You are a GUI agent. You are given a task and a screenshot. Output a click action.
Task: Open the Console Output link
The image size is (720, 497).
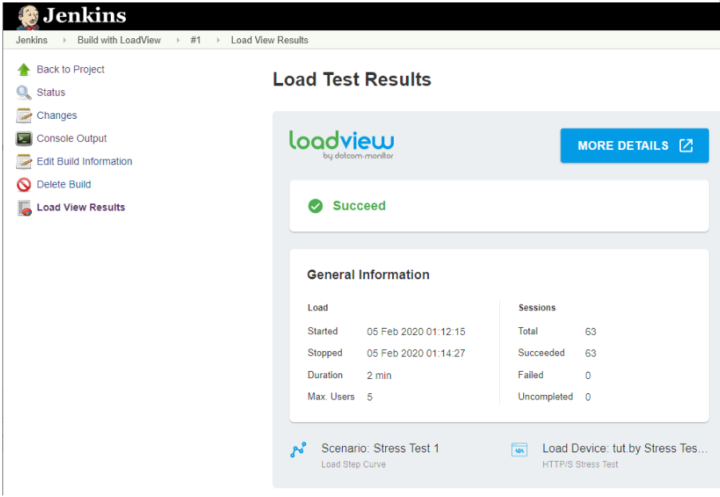pos(72,138)
